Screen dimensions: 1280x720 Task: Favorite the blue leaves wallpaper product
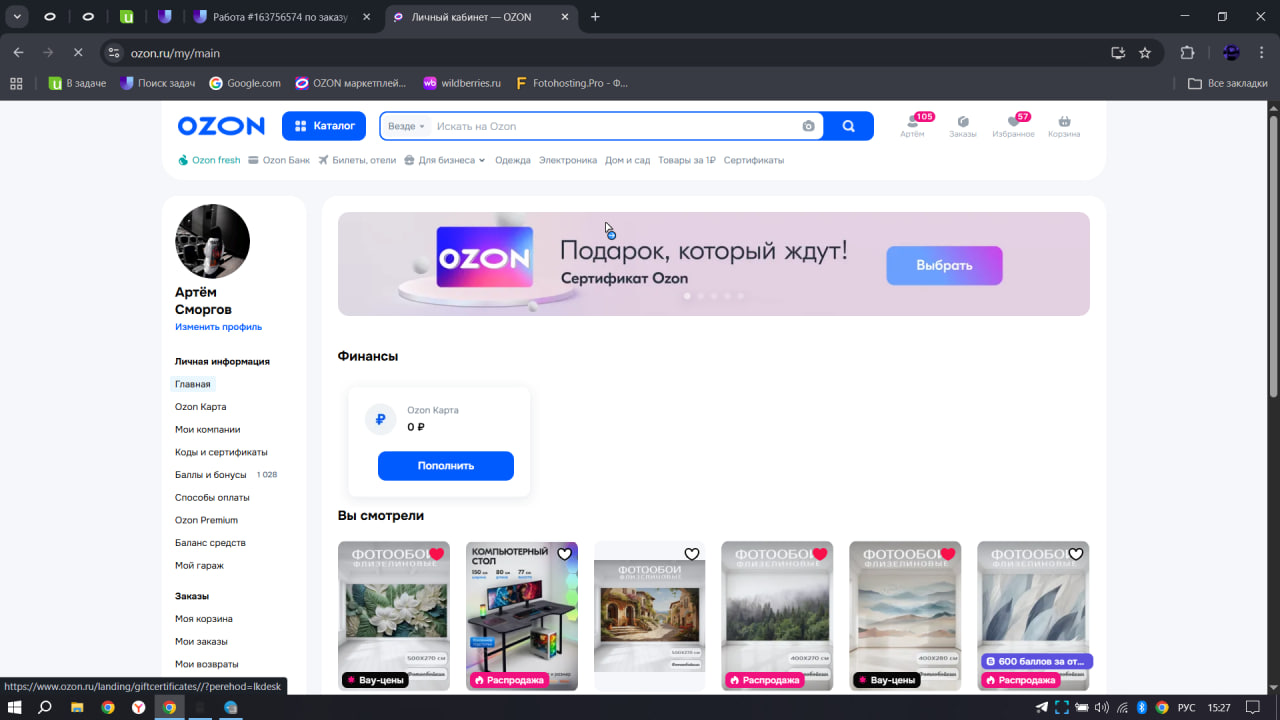tap(1076, 554)
